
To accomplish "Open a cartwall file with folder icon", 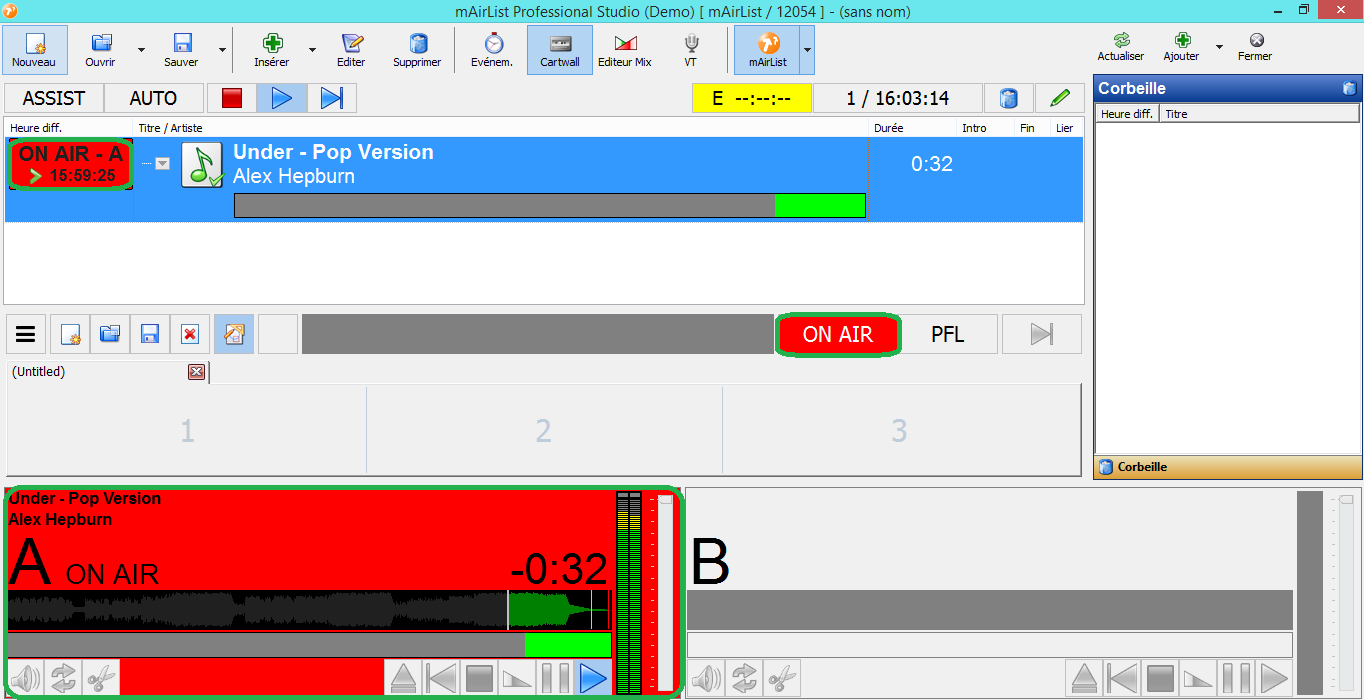I will click(110, 334).
